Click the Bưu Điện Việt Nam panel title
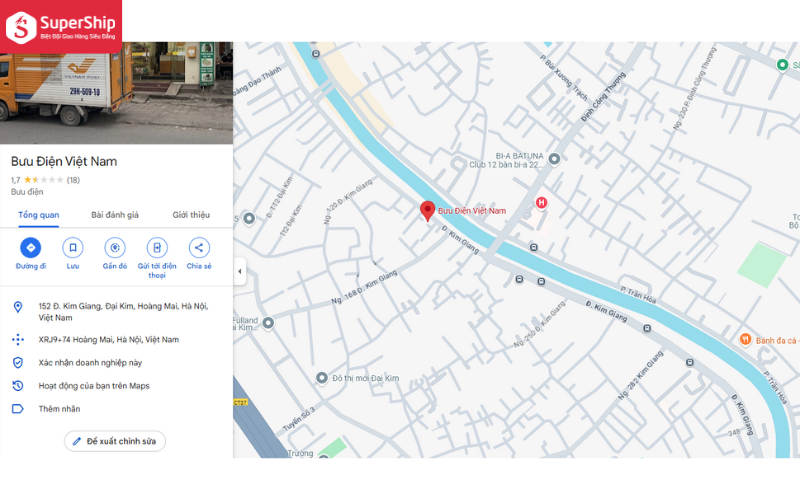 click(x=64, y=161)
